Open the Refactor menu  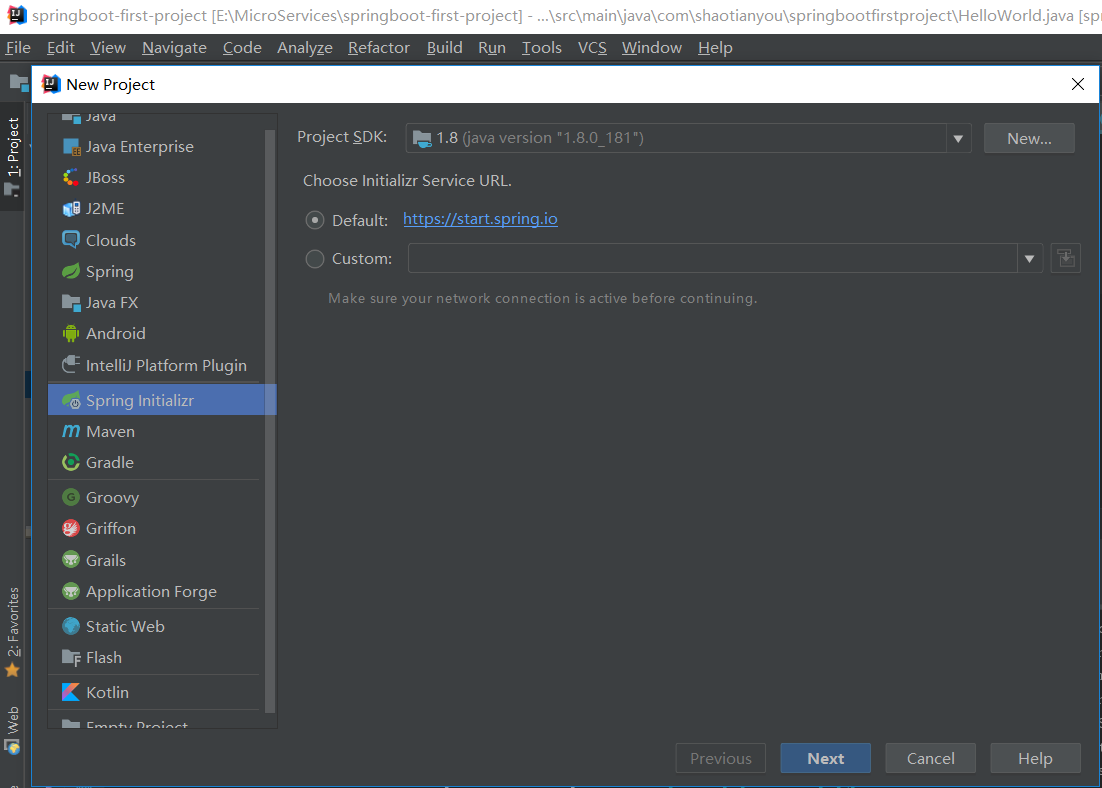tap(379, 48)
